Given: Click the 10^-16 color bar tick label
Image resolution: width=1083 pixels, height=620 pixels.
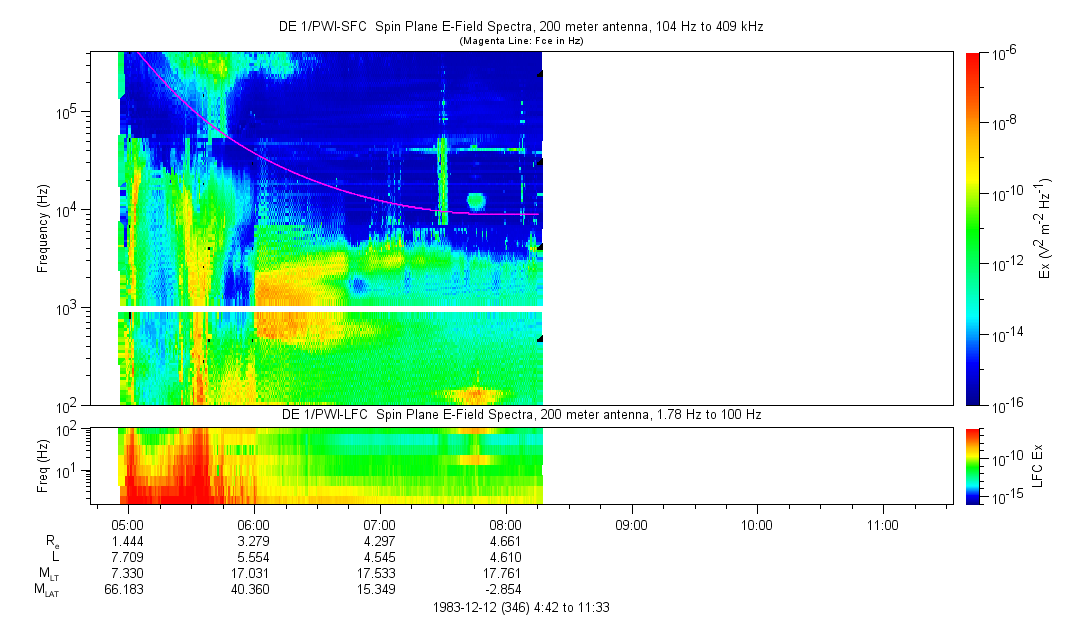Looking at the screenshot, I should pyautogui.click(x=1006, y=404).
